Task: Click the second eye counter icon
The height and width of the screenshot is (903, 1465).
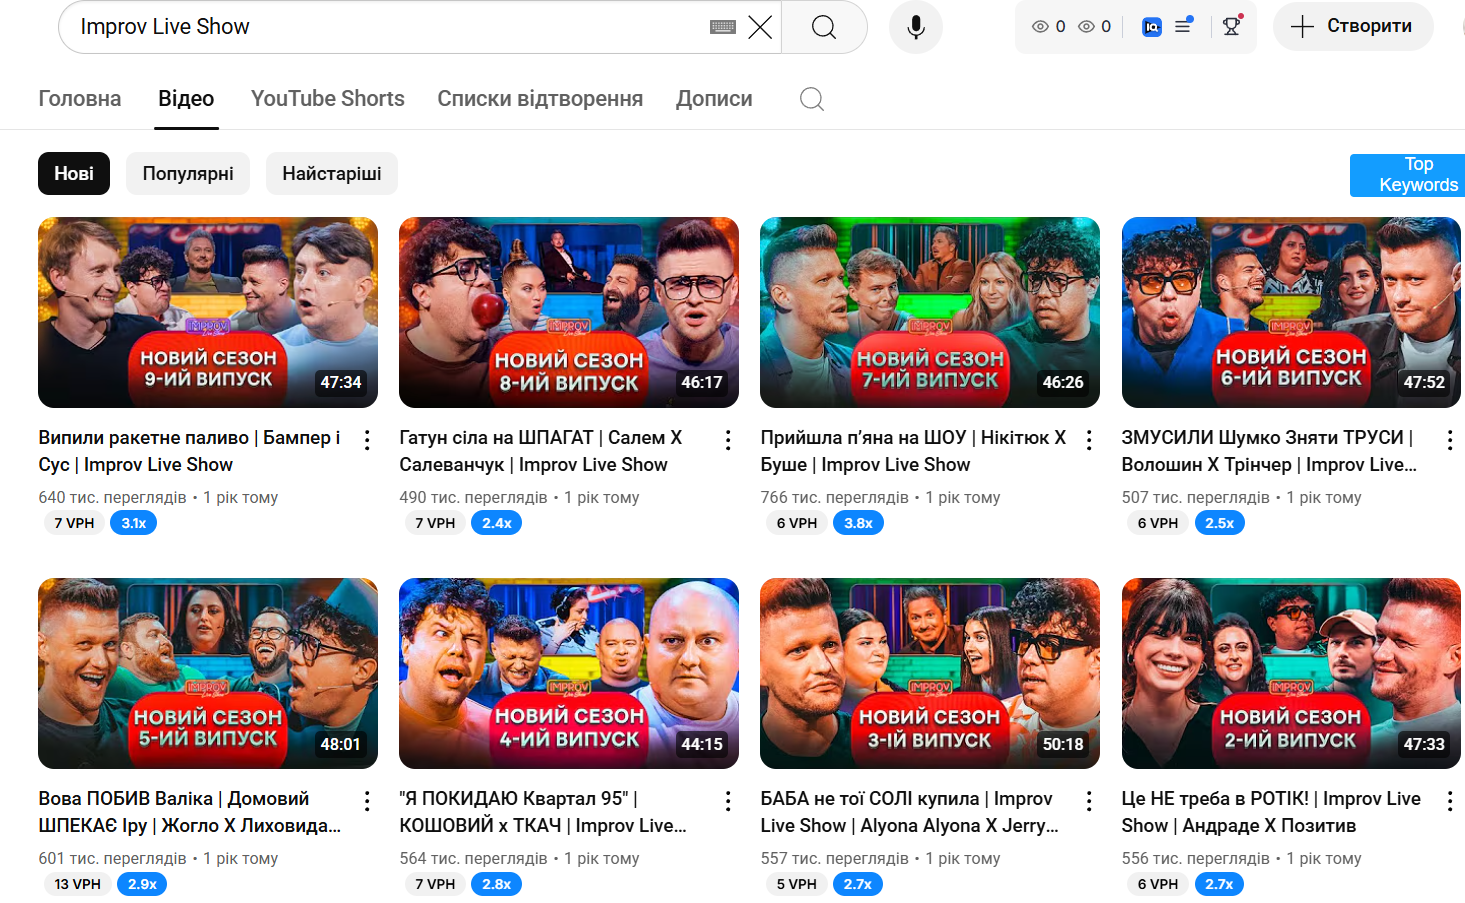Action: tap(1086, 27)
